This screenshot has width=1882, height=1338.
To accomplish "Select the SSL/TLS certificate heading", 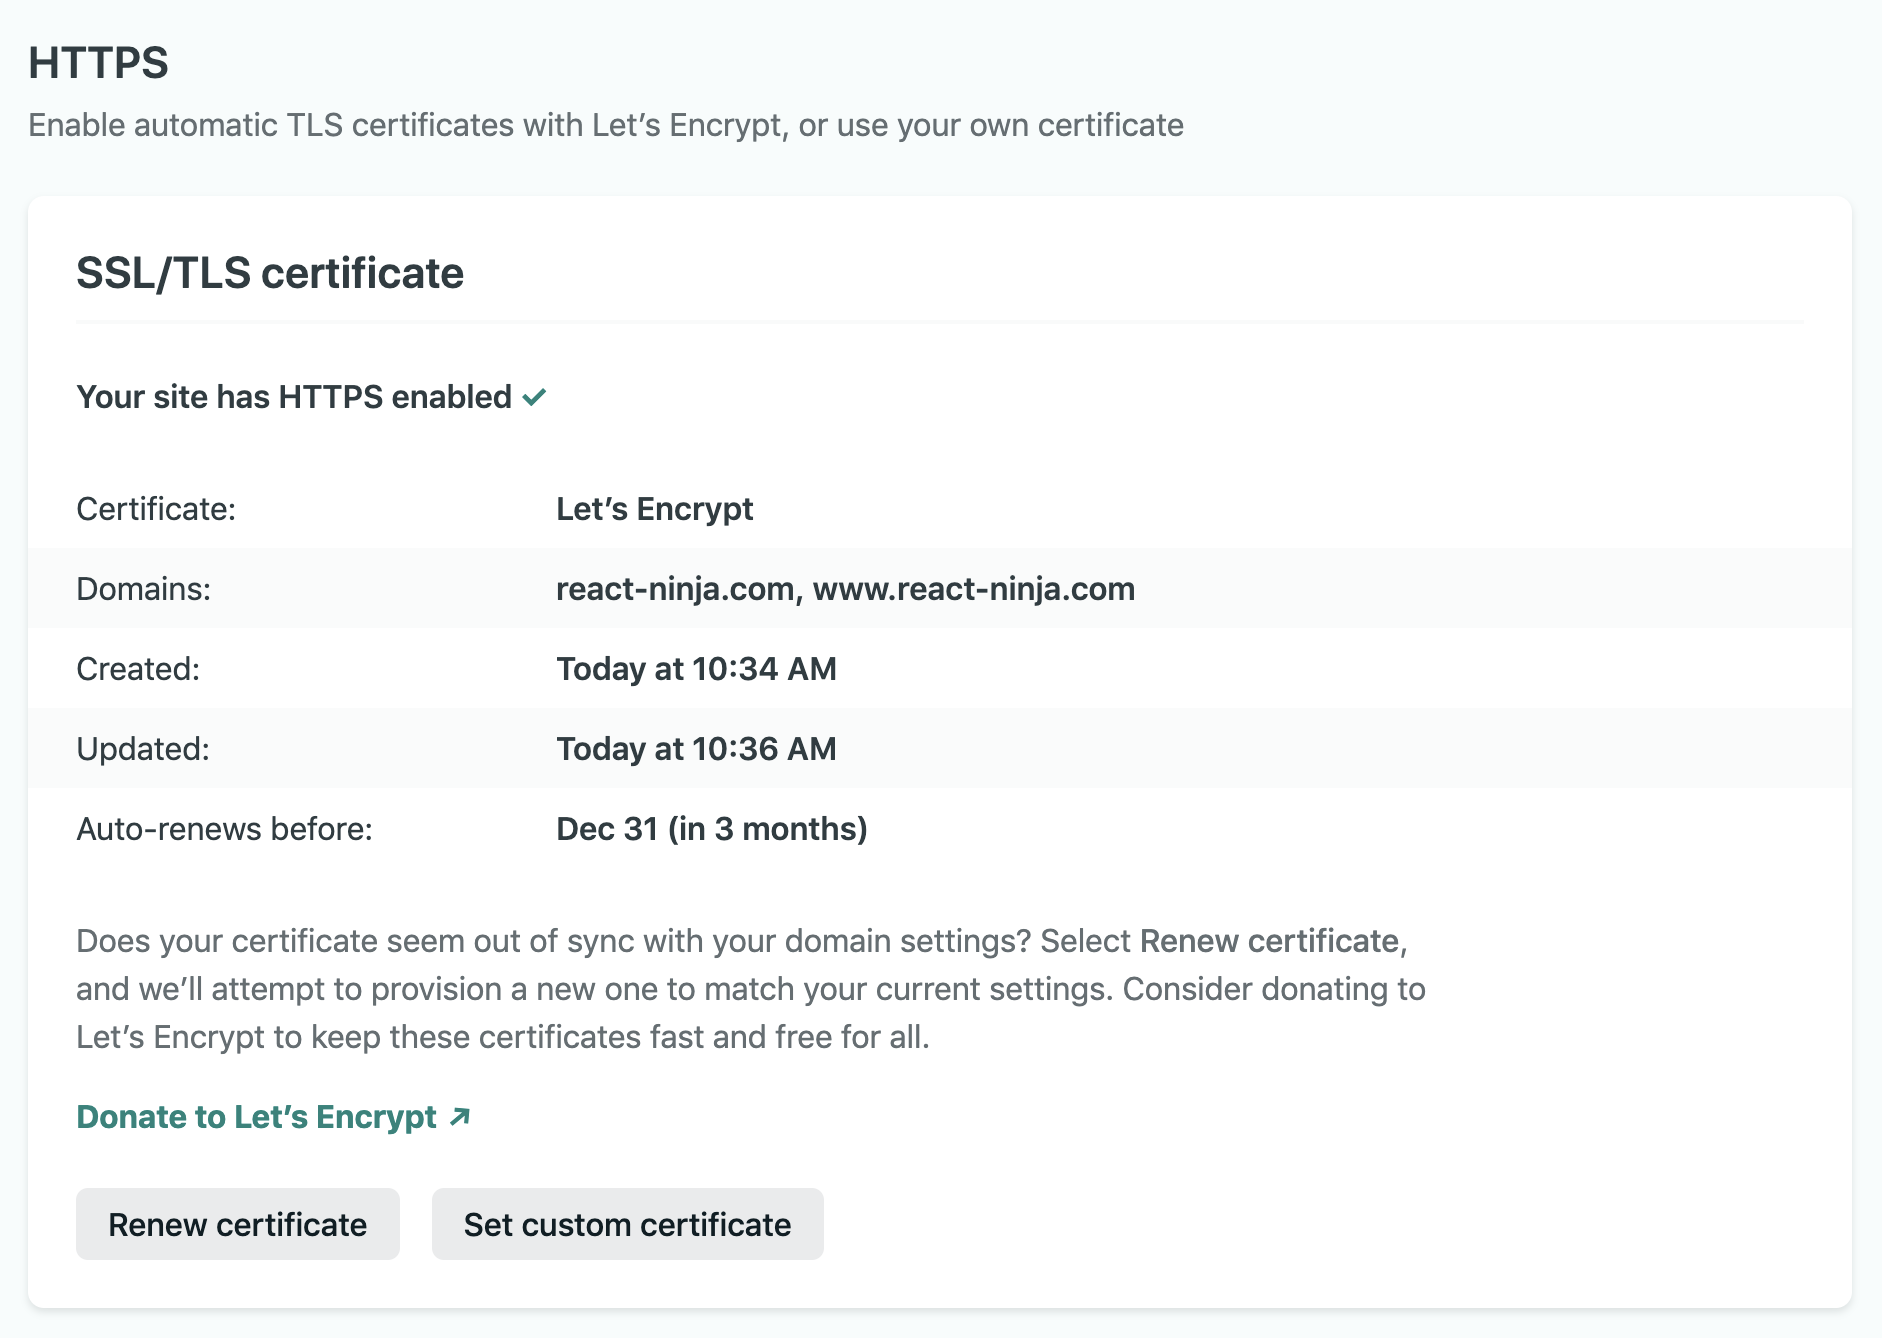I will [x=270, y=273].
